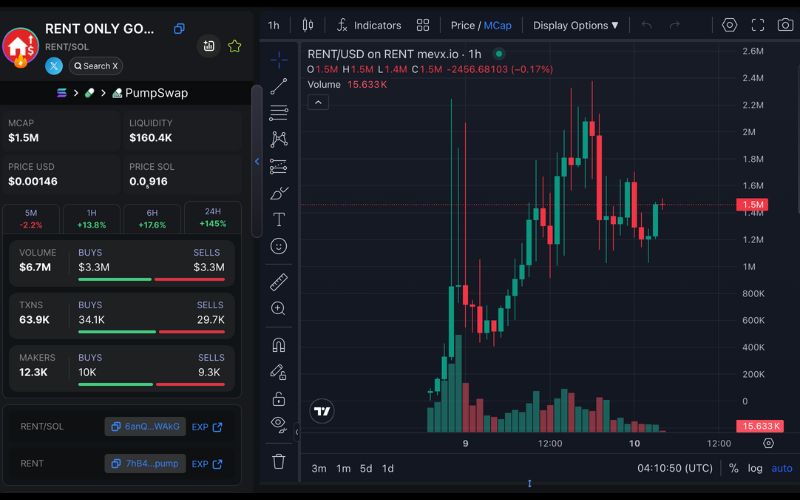This screenshot has width=800, height=500.
Task: Switch chart to Price mode
Action: pyautogui.click(x=462, y=25)
